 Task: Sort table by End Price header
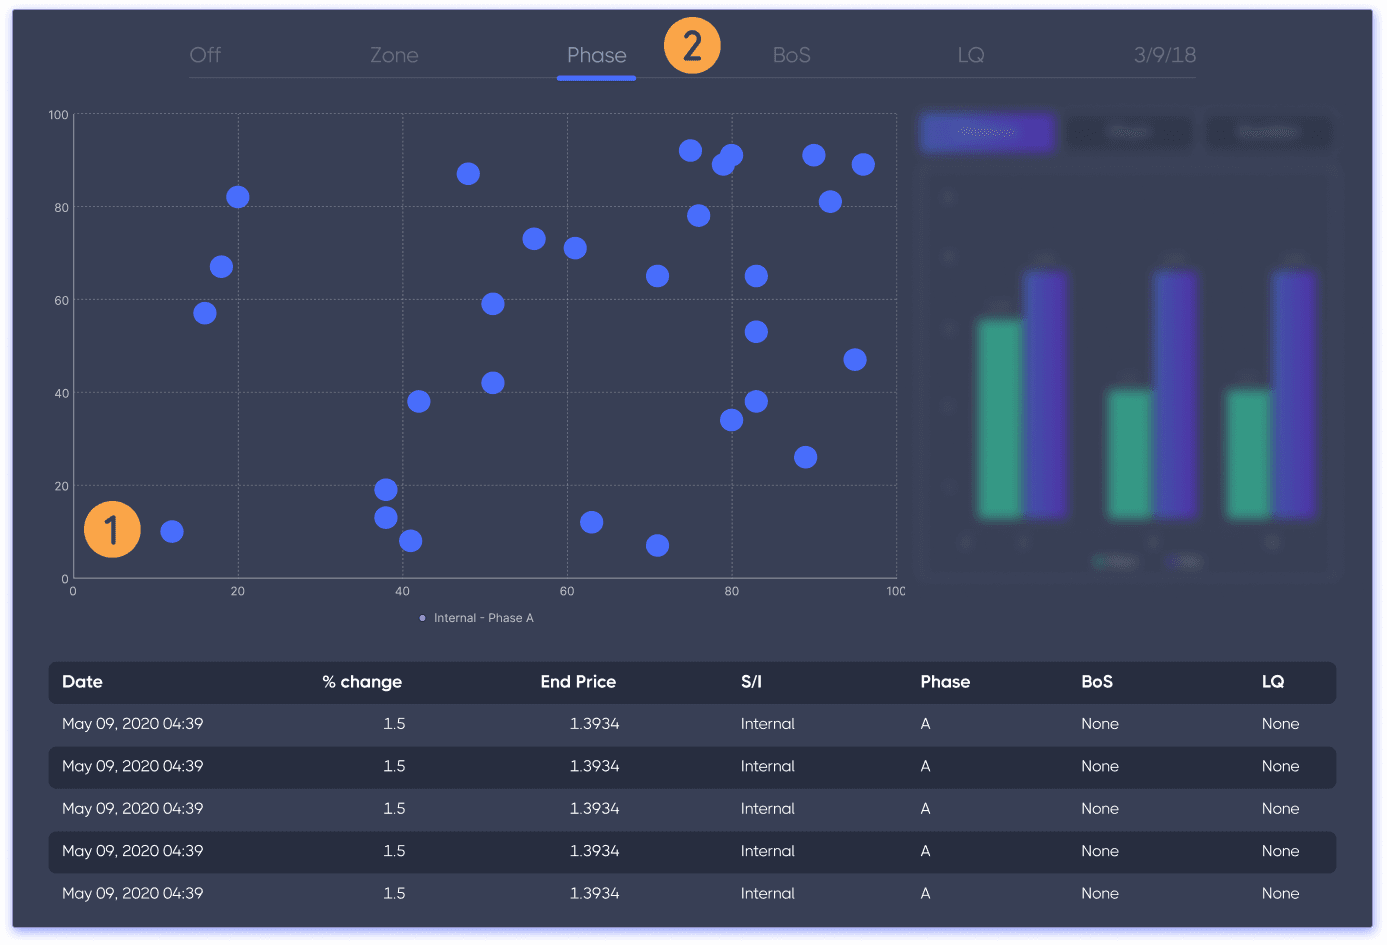pos(578,682)
